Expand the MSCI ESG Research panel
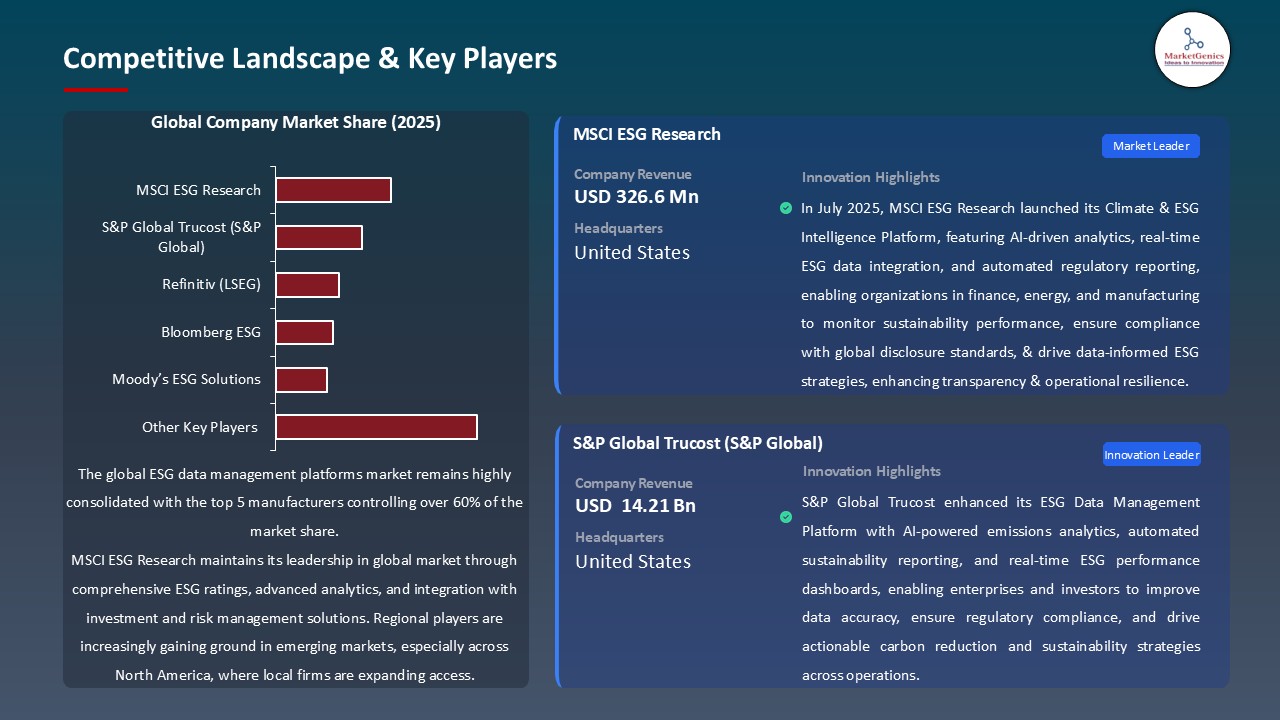 [647, 134]
